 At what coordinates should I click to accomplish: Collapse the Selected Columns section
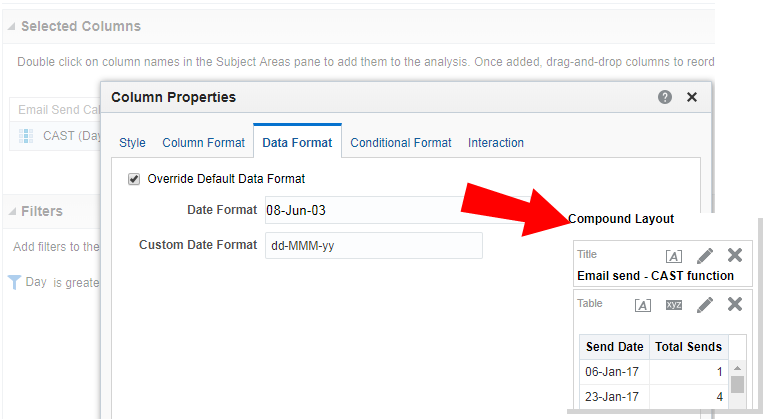pyautogui.click(x=11, y=27)
